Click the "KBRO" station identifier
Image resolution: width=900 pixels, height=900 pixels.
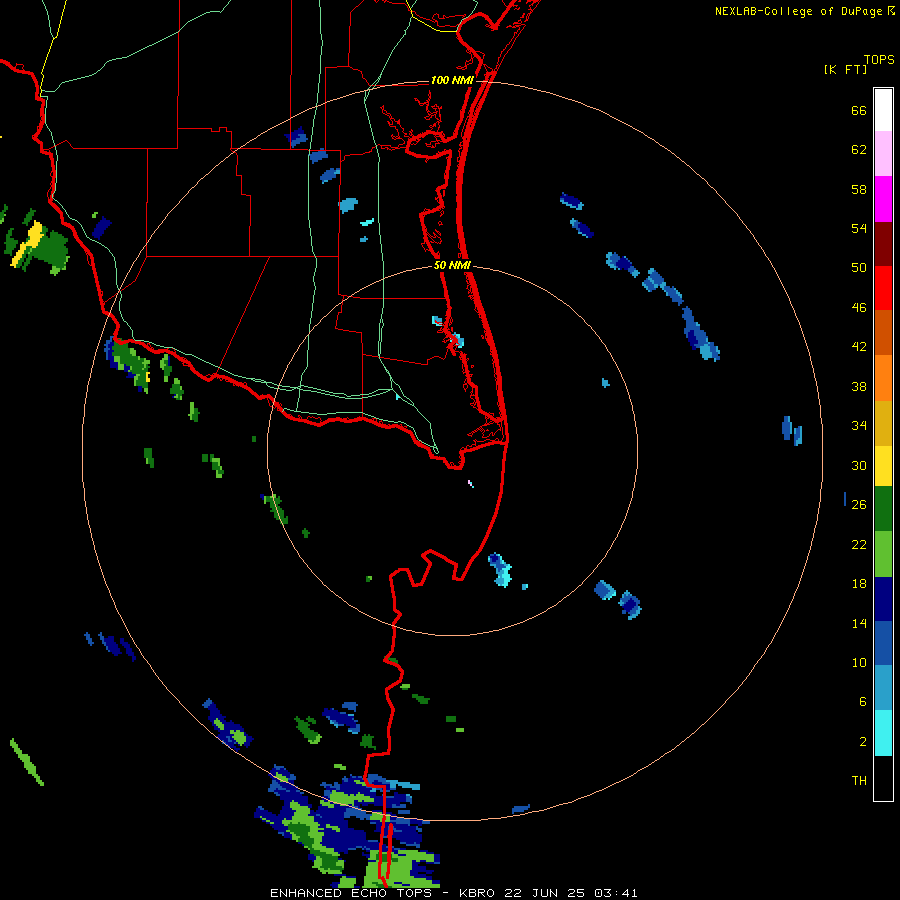point(478,893)
